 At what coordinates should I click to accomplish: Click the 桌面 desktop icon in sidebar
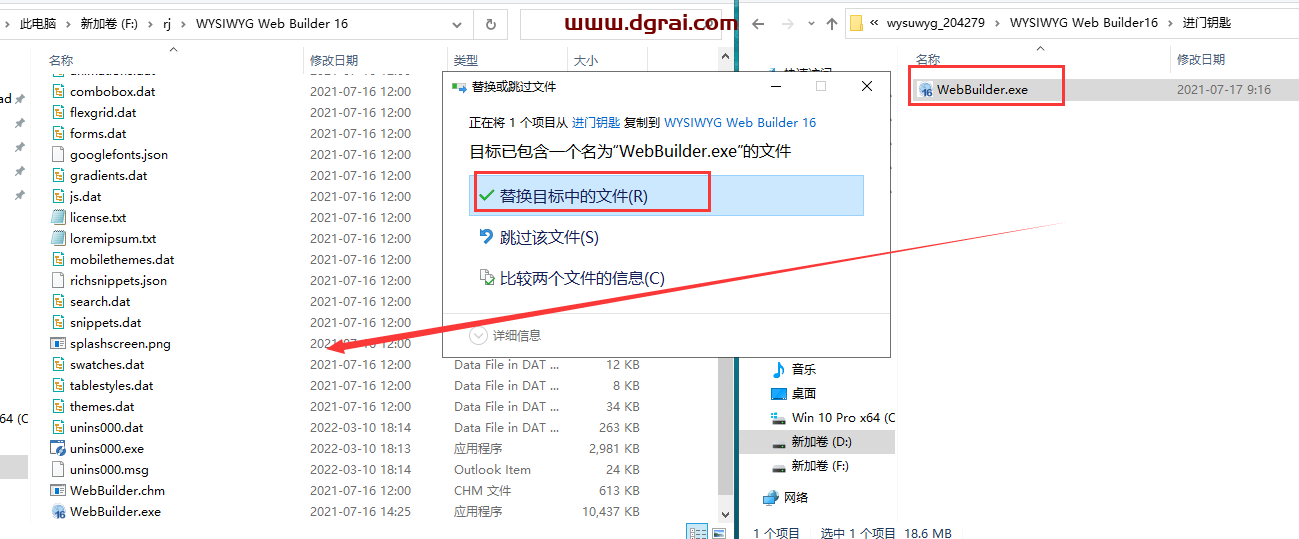[779, 393]
